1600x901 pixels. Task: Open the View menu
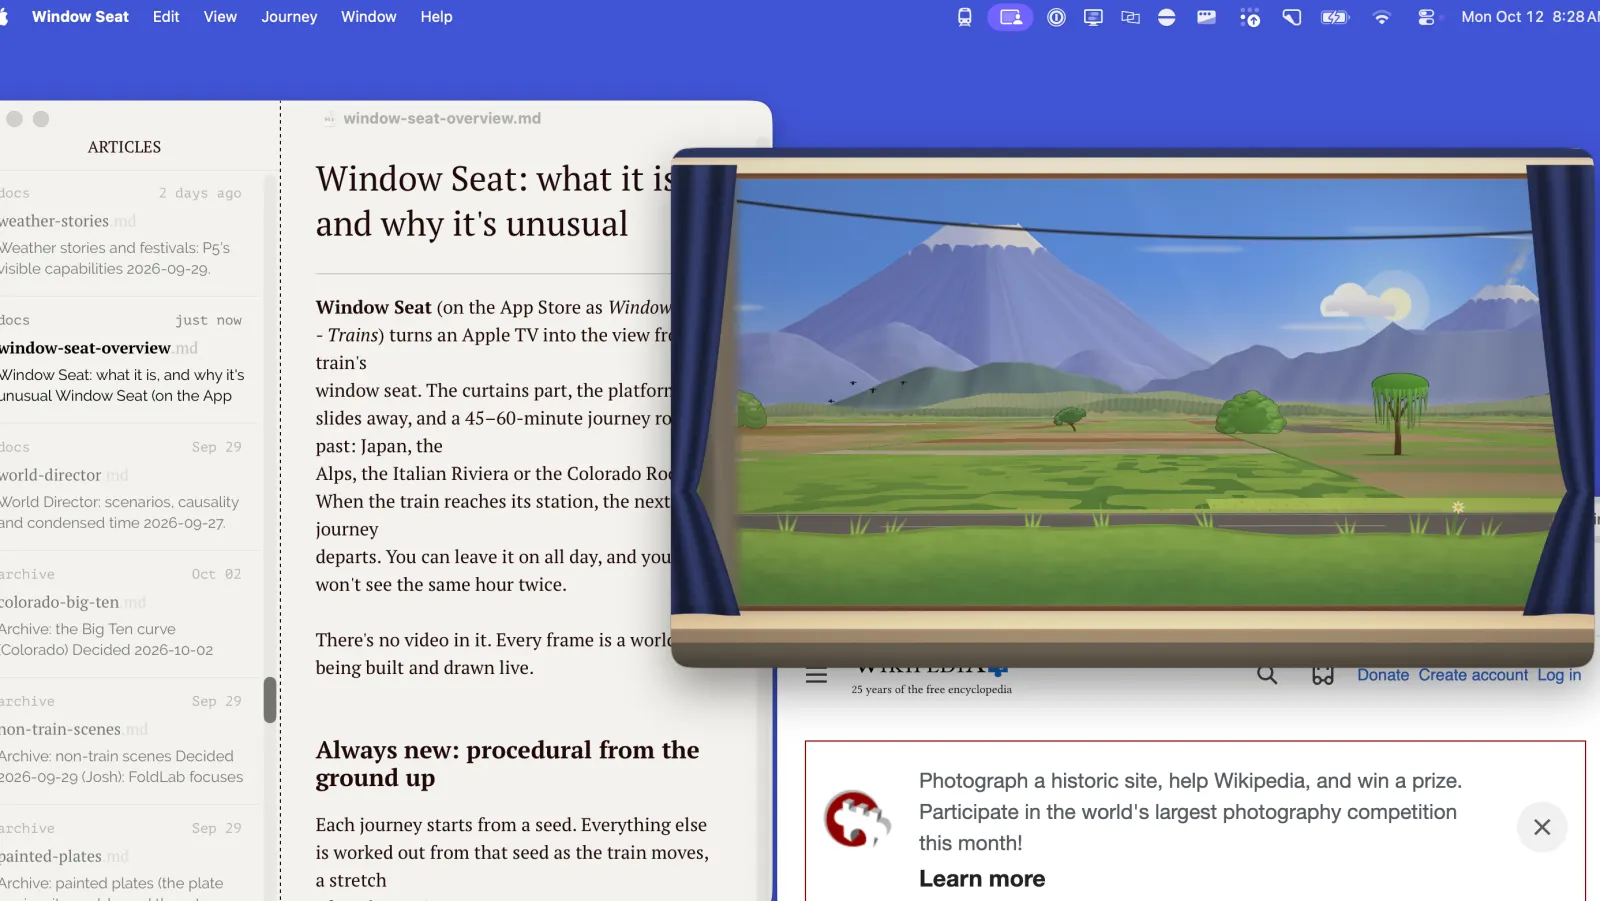[x=220, y=17]
